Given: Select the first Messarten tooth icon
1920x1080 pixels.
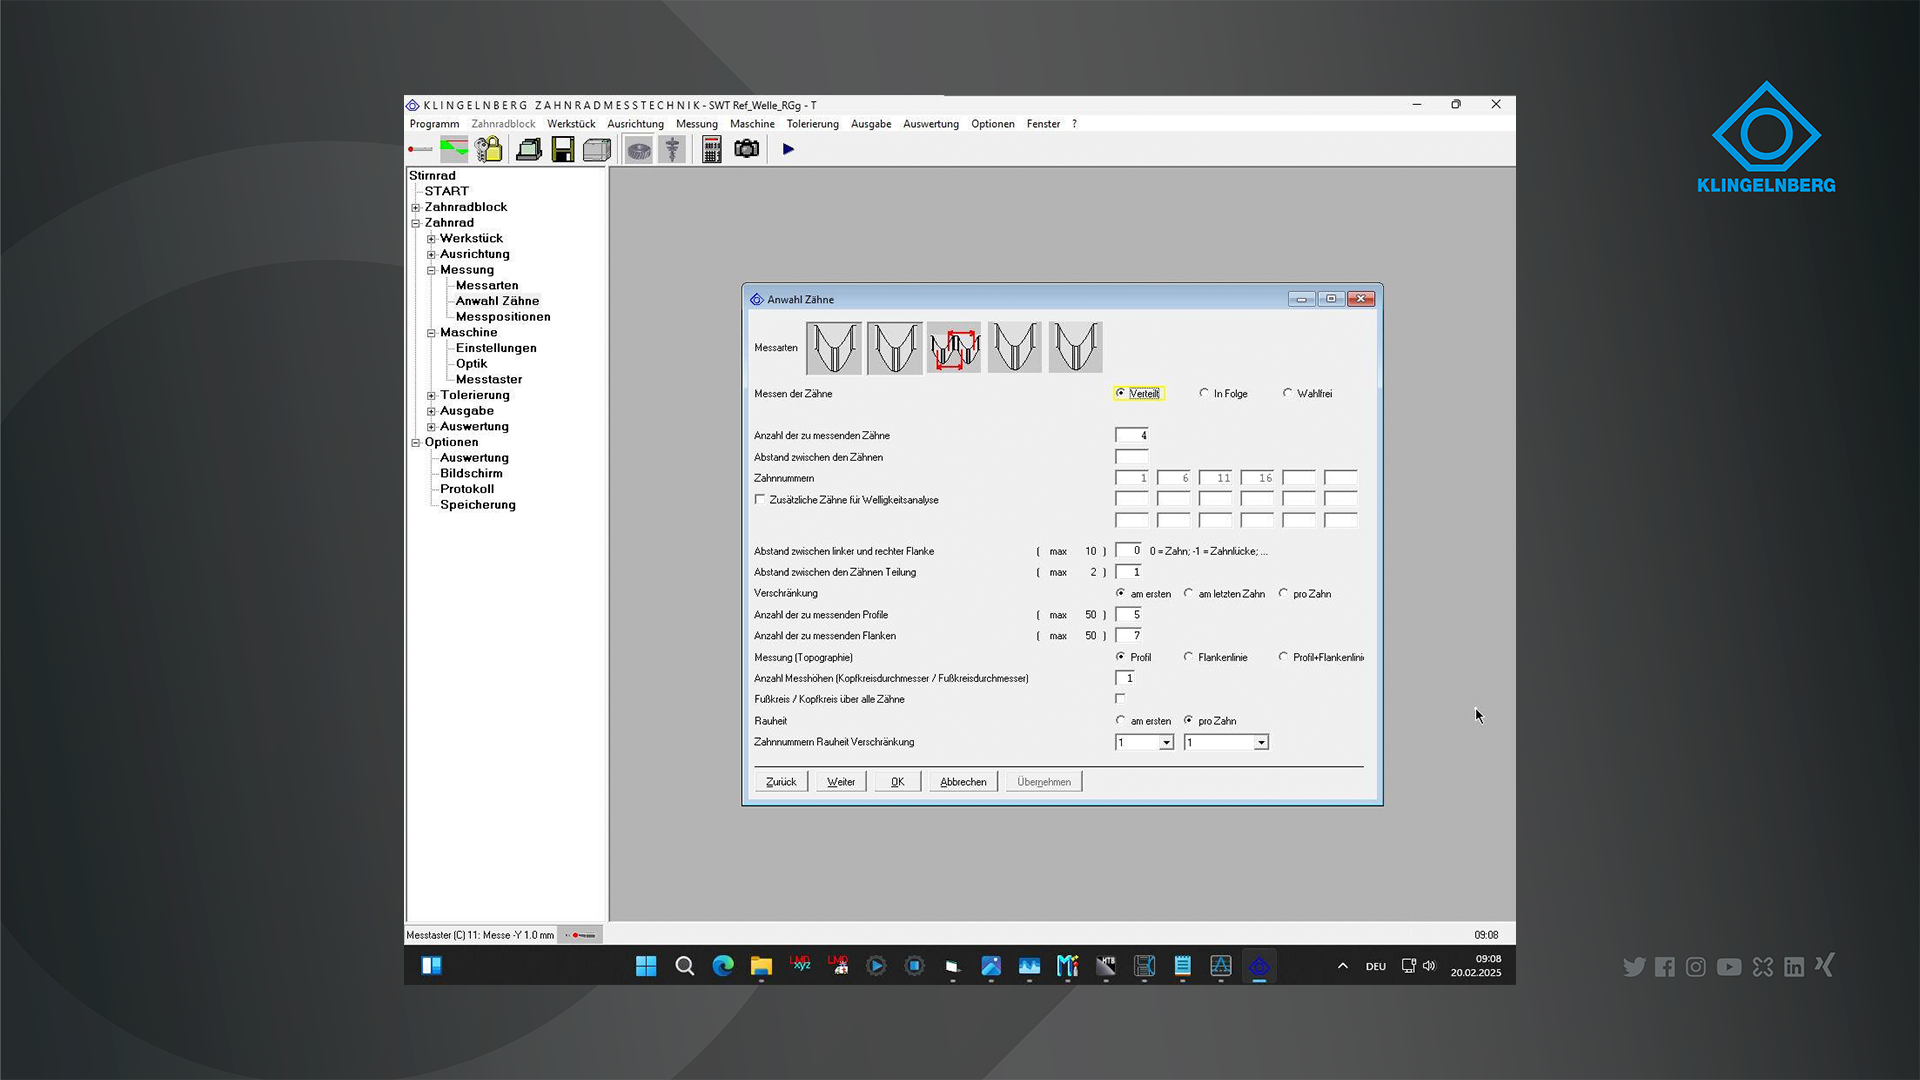Looking at the screenshot, I should pos(833,348).
